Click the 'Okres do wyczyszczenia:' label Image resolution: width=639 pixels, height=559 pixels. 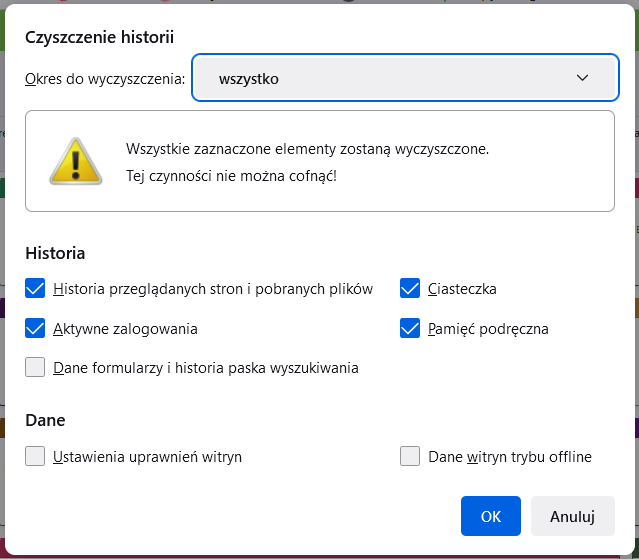pyautogui.click(x=105, y=78)
